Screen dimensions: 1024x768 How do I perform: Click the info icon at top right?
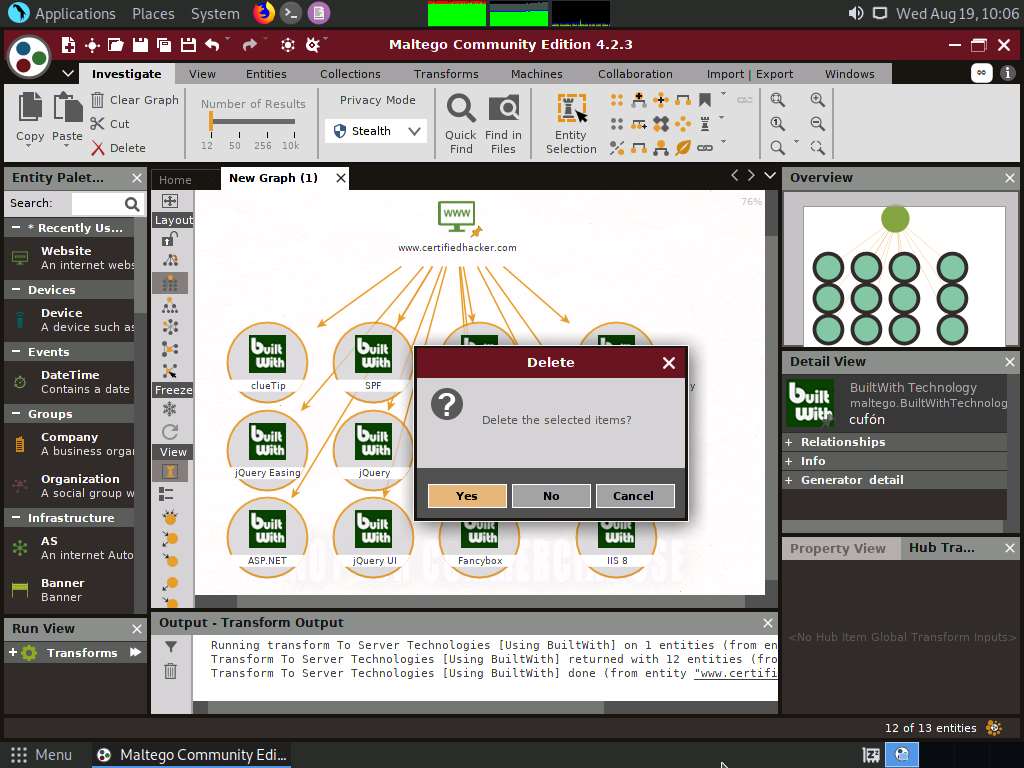tap(1008, 73)
